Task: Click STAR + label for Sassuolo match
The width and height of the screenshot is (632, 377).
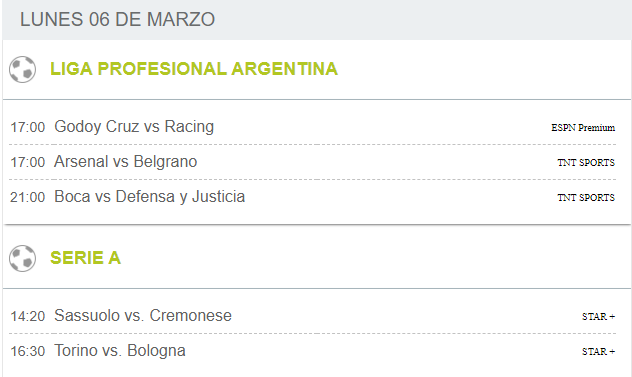Action: pos(599,317)
